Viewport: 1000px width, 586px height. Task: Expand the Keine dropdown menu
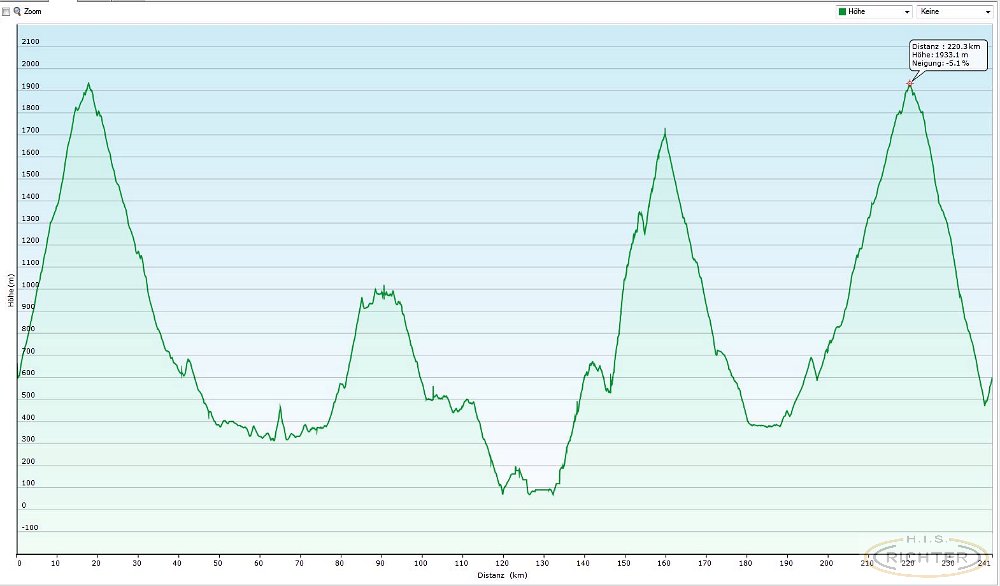tap(954, 11)
